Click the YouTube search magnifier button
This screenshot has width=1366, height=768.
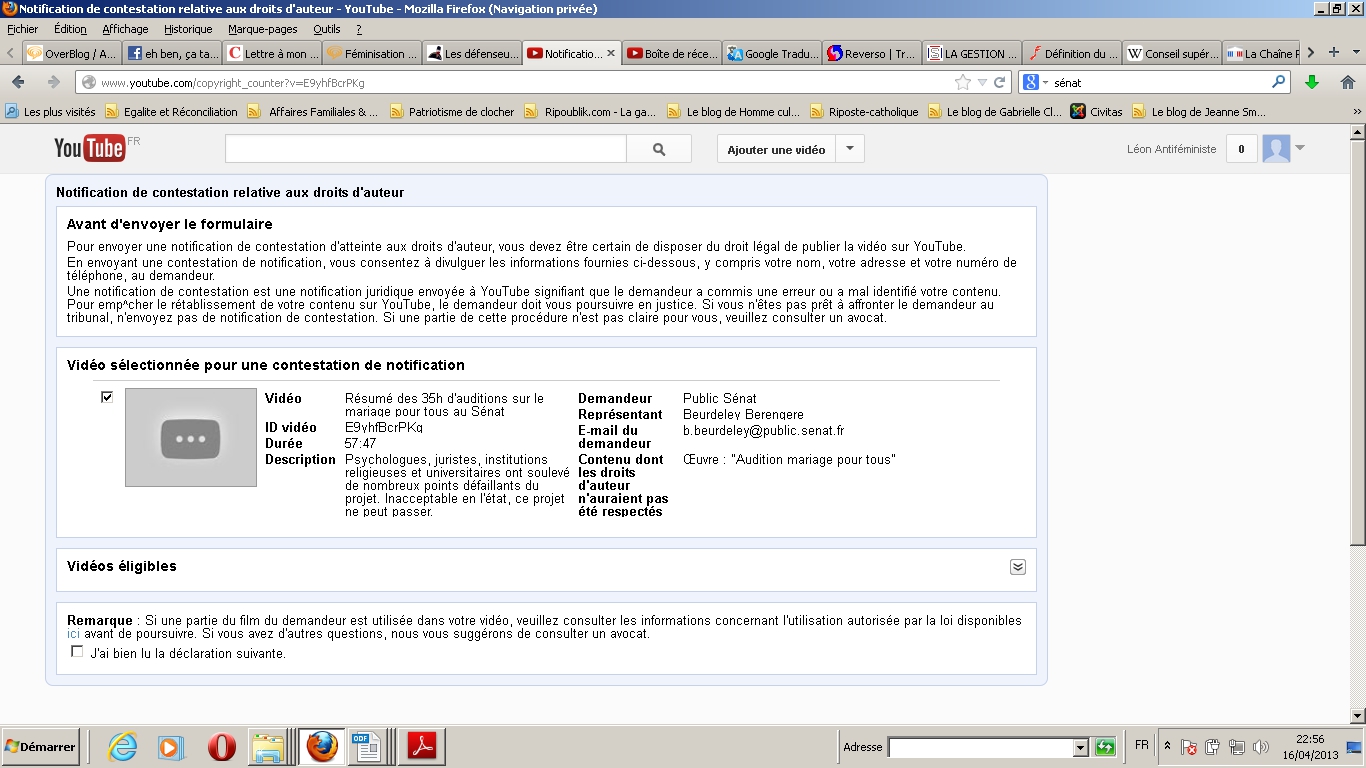[659, 149]
